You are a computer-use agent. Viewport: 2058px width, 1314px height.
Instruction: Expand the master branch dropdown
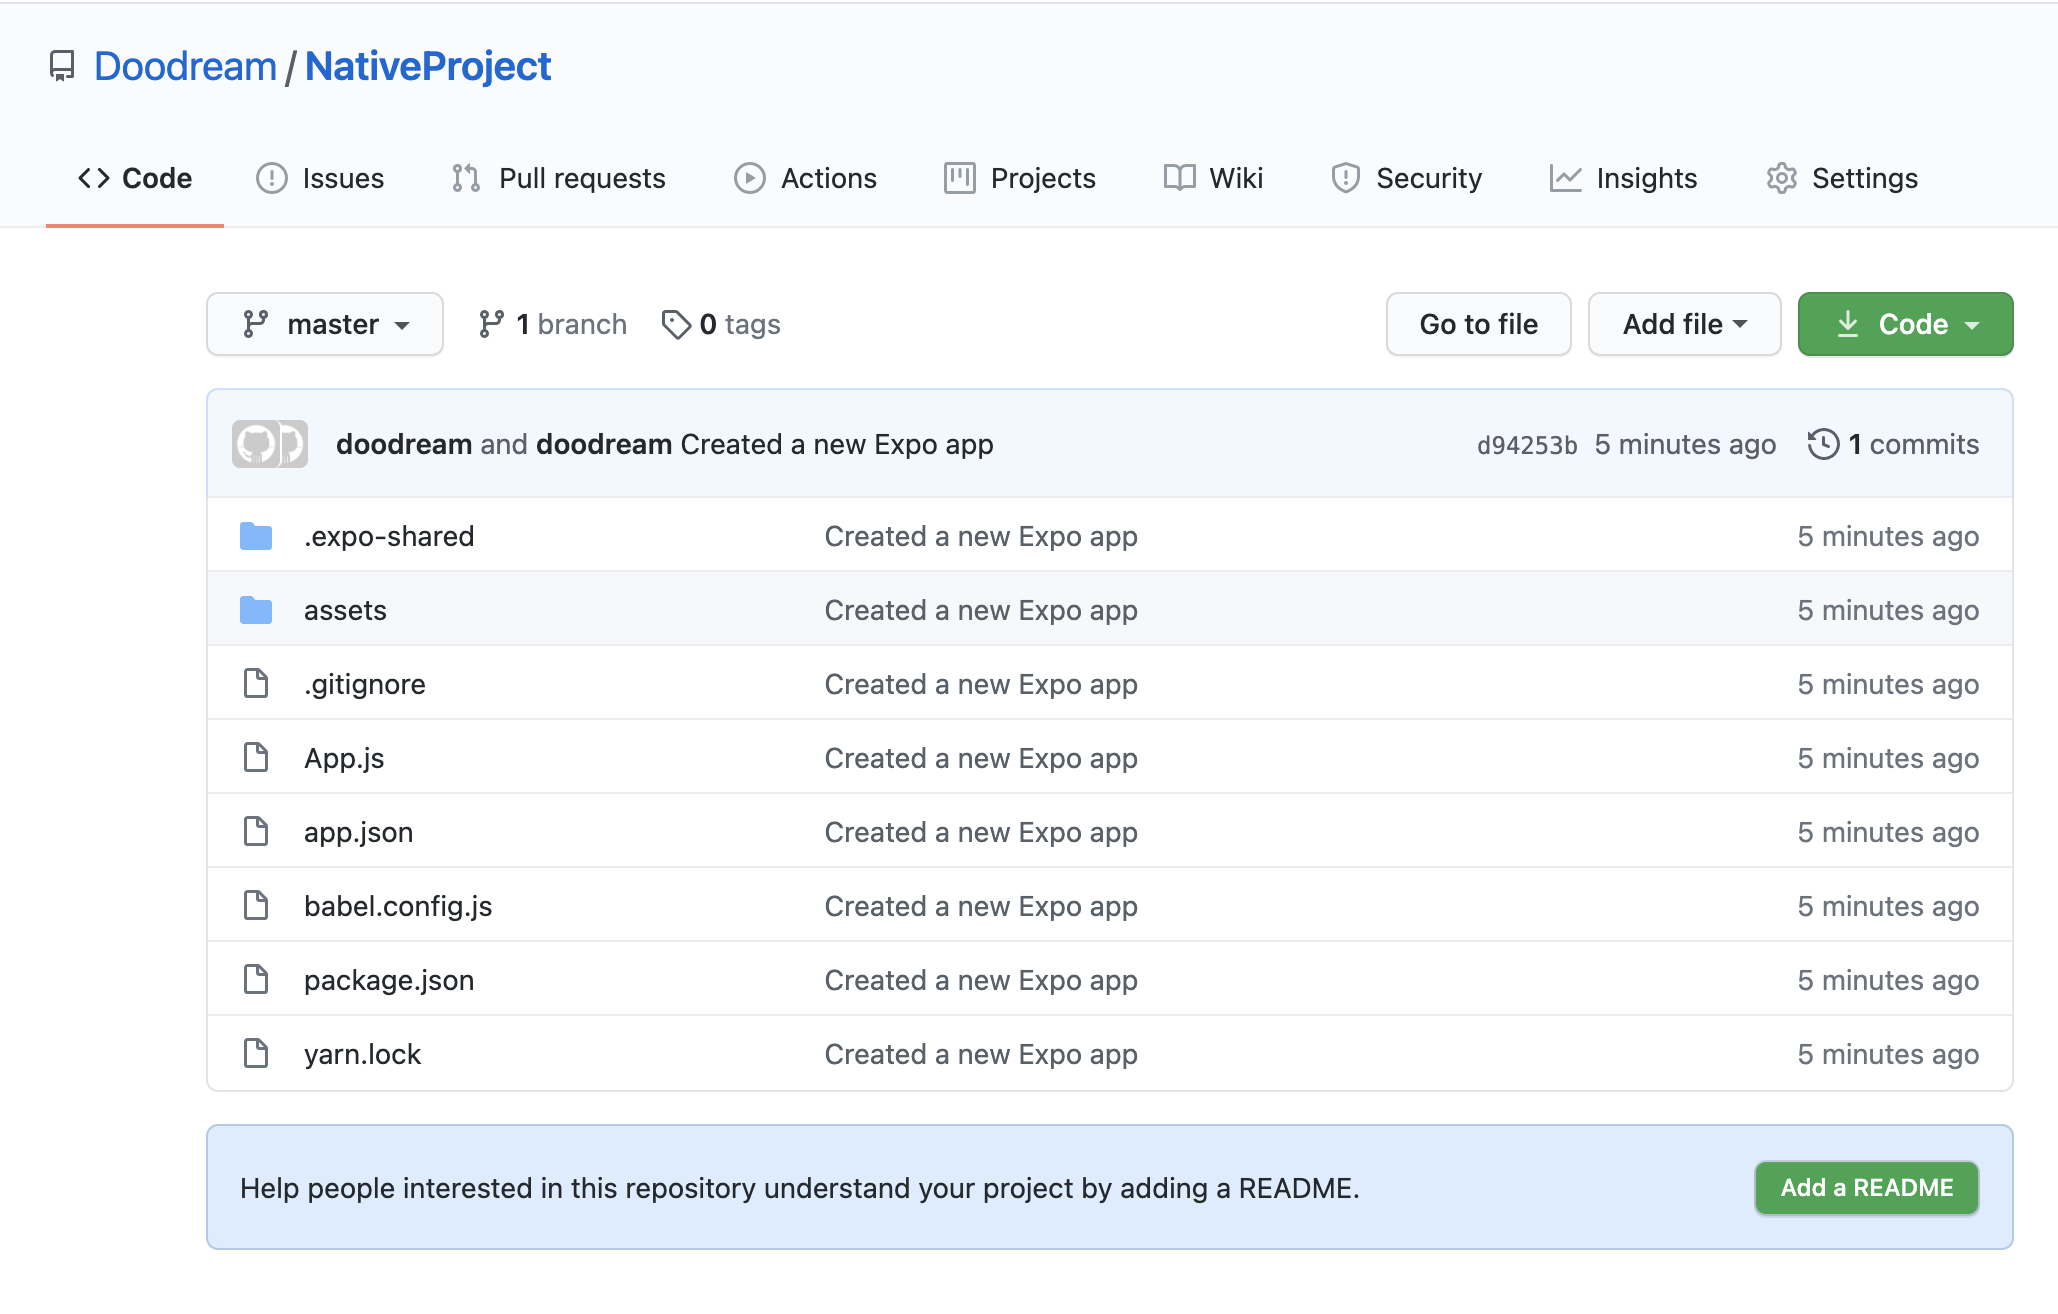[x=325, y=324]
